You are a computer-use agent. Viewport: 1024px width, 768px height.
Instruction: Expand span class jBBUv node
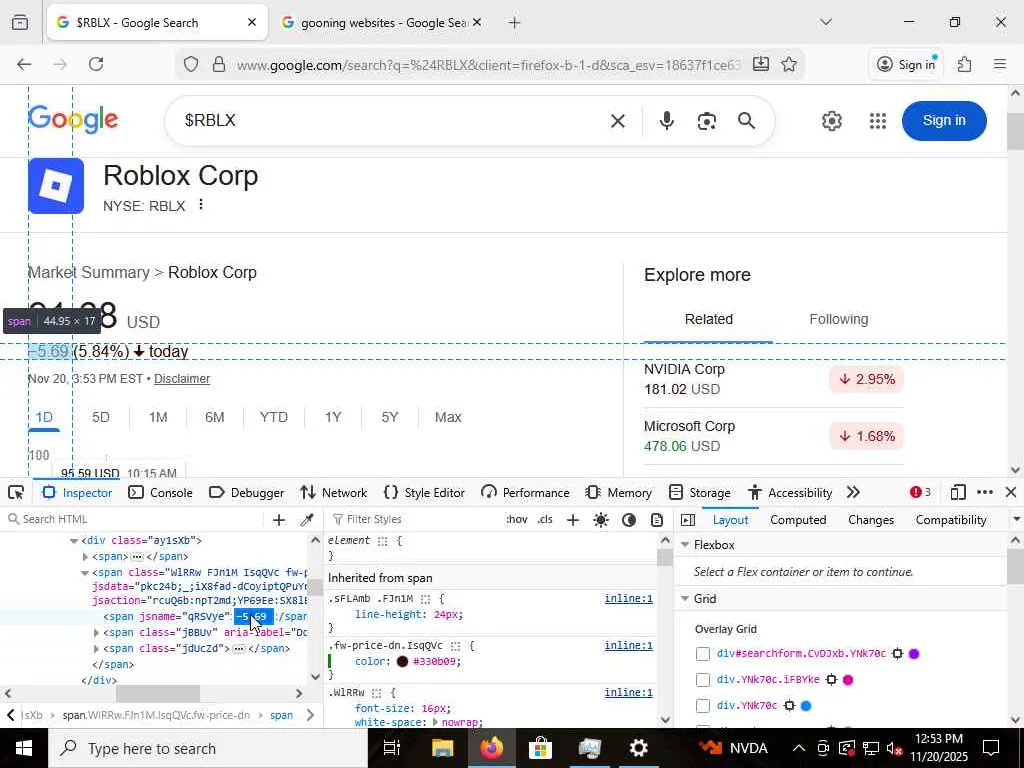click(96, 633)
